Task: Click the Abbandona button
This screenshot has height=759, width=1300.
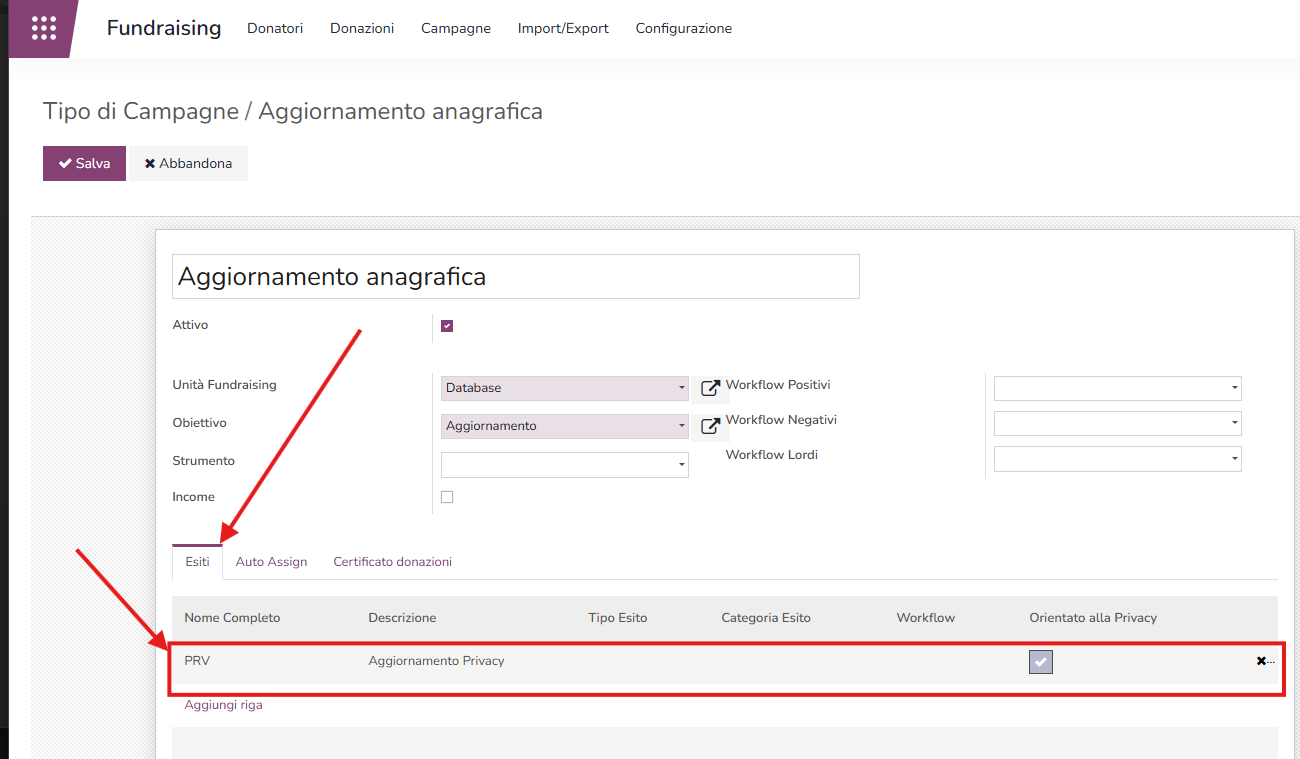Action: click(x=188, y=163)
